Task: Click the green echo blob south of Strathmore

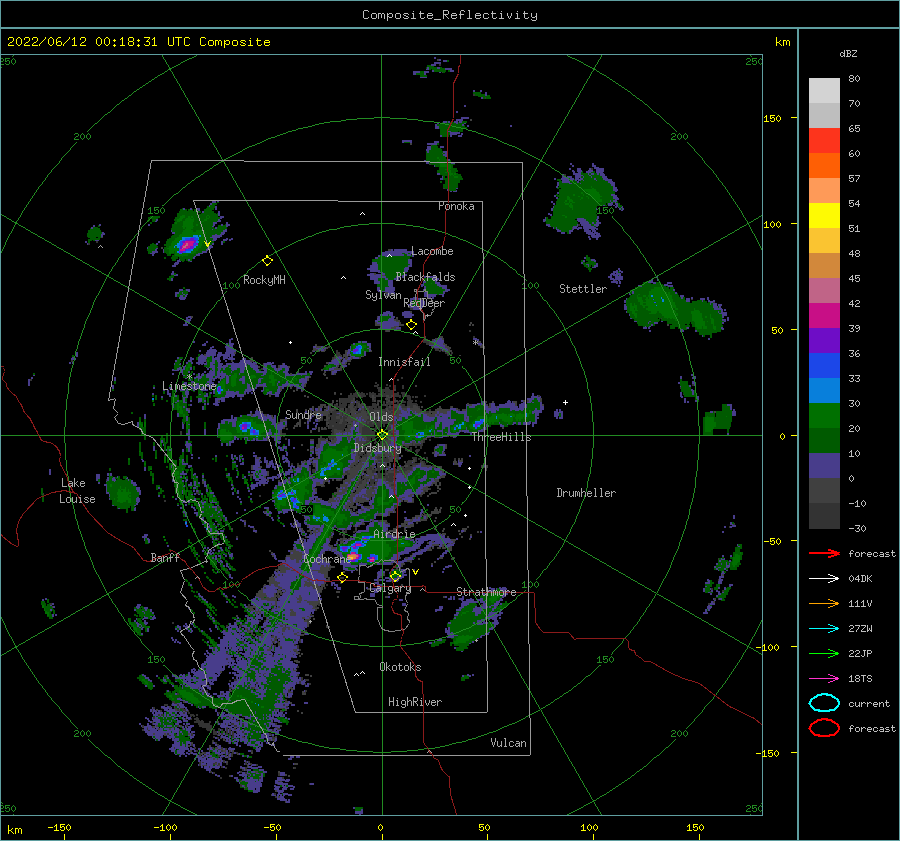Action: pos(474,623)
